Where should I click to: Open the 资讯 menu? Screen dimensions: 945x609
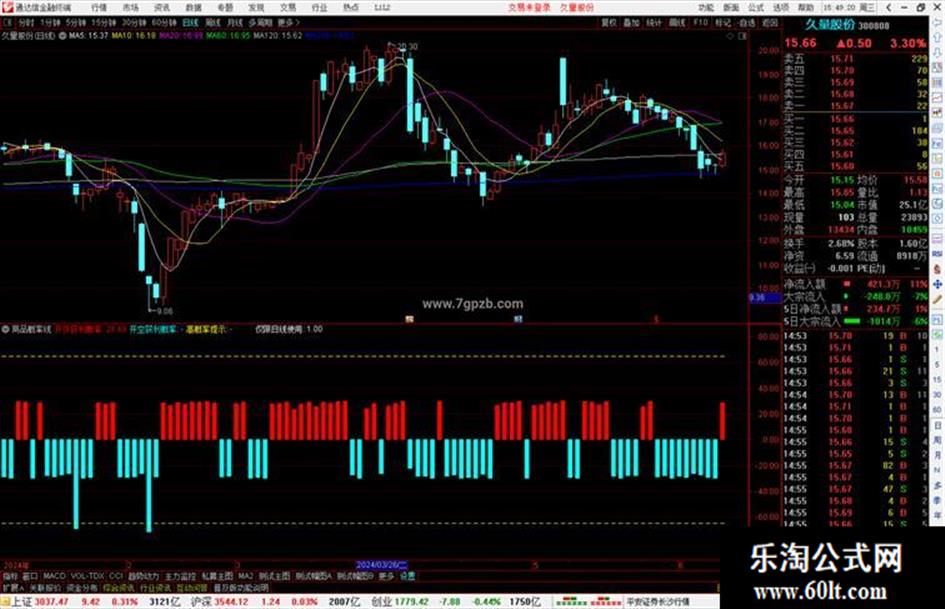162,7
